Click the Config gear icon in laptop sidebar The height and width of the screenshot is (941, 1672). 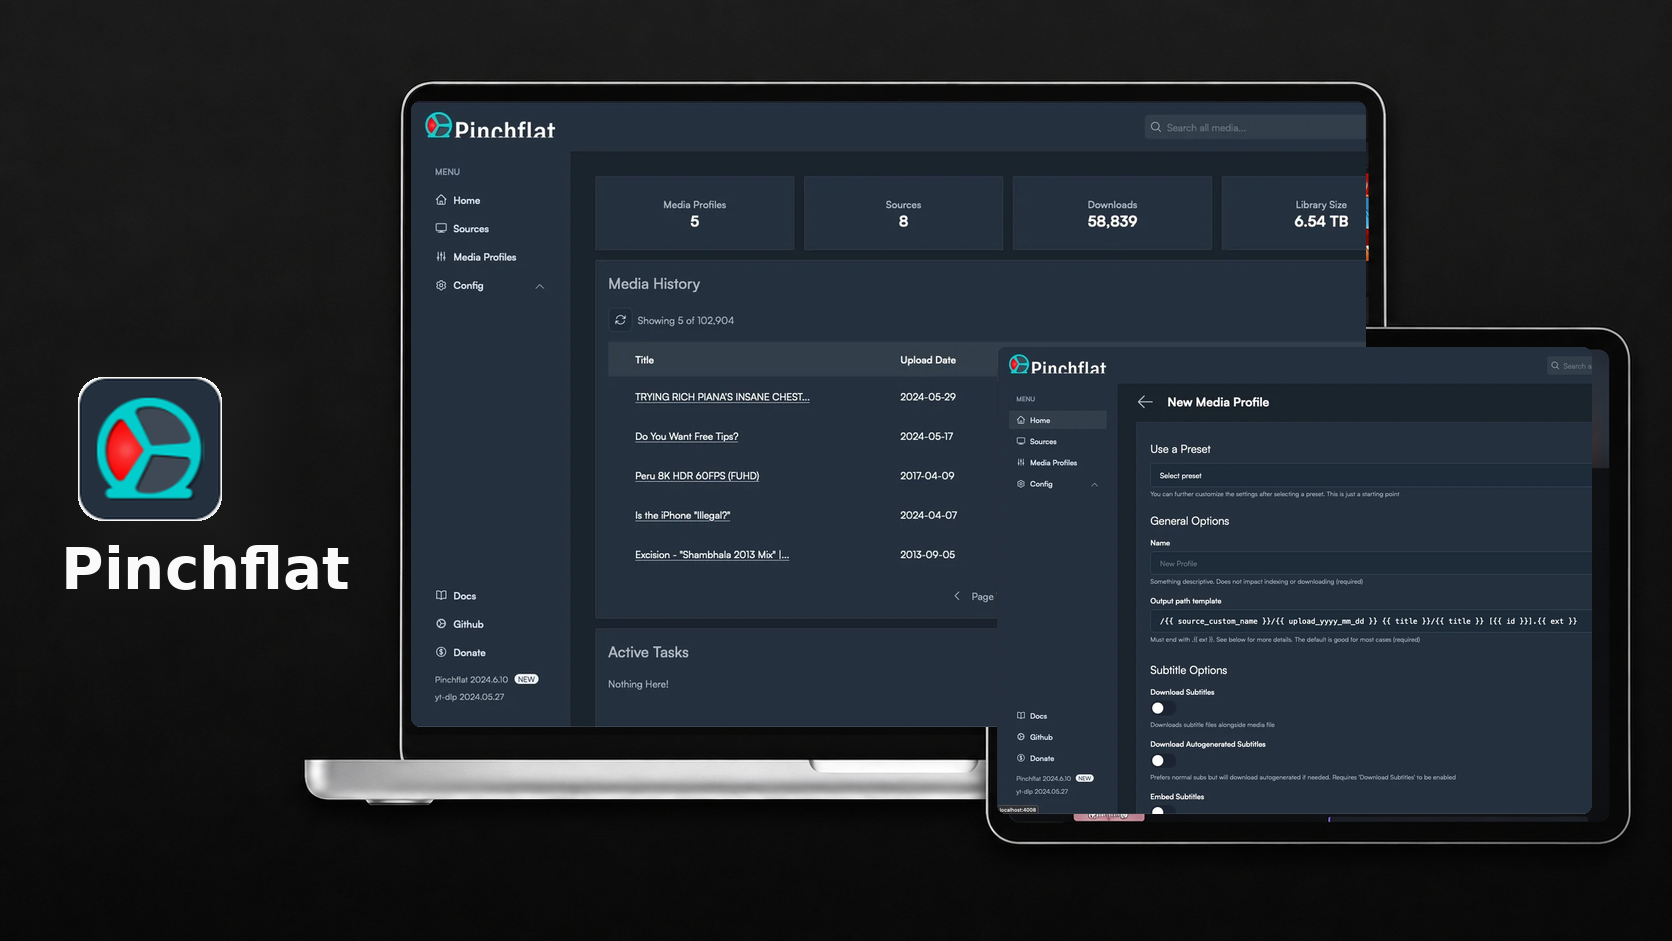click(x=441, y=285)
